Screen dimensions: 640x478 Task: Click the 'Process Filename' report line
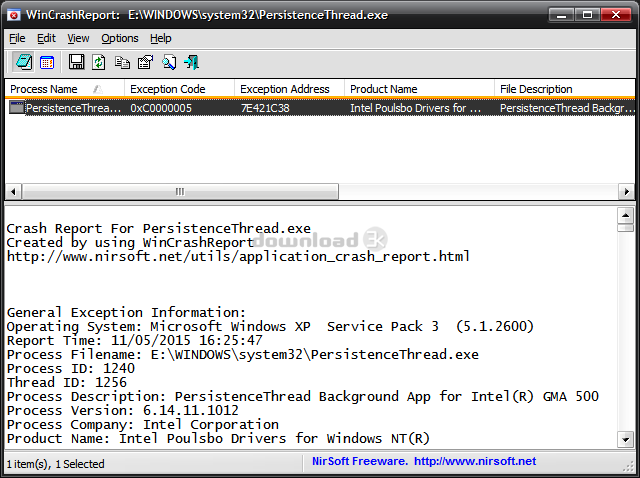[x=243, y=354]
